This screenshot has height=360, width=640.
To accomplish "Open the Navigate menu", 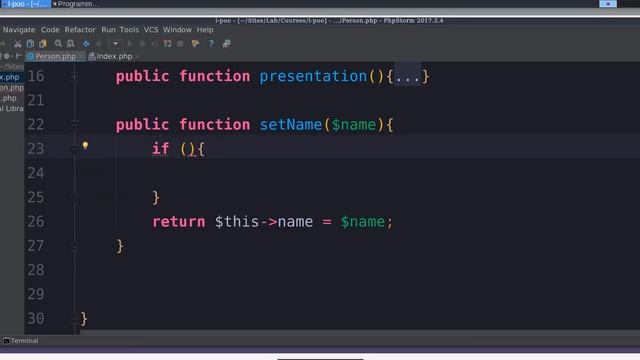I will click(19, 30).
